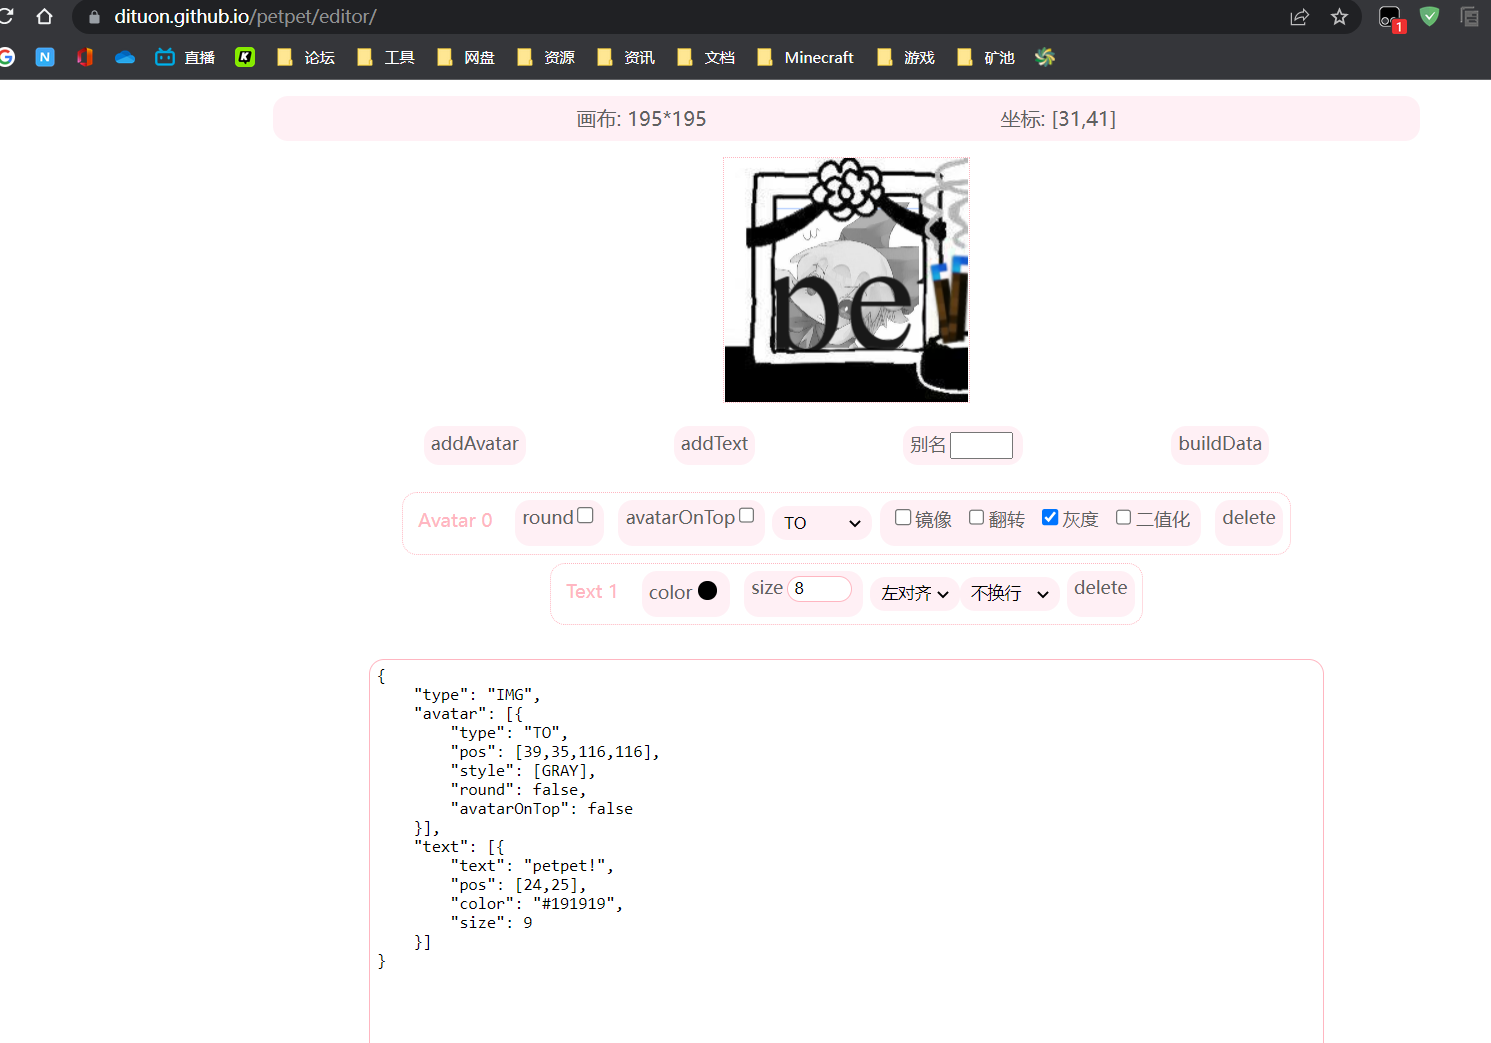This screenshot has height=1043, width=1491.
Task: Click the text size input field
Action: click(819, 588)
